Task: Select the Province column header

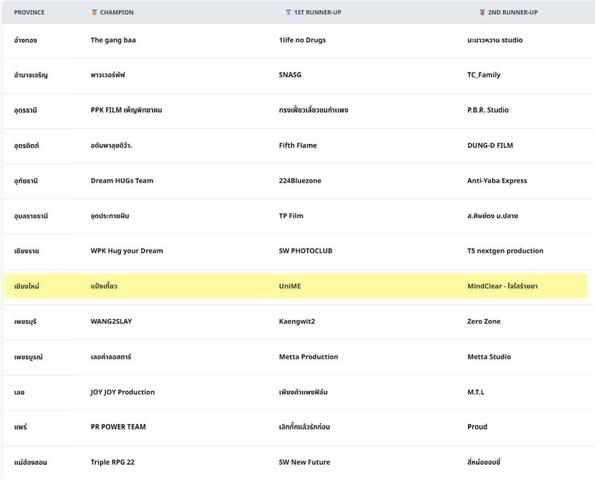Action: coord(29,13)
